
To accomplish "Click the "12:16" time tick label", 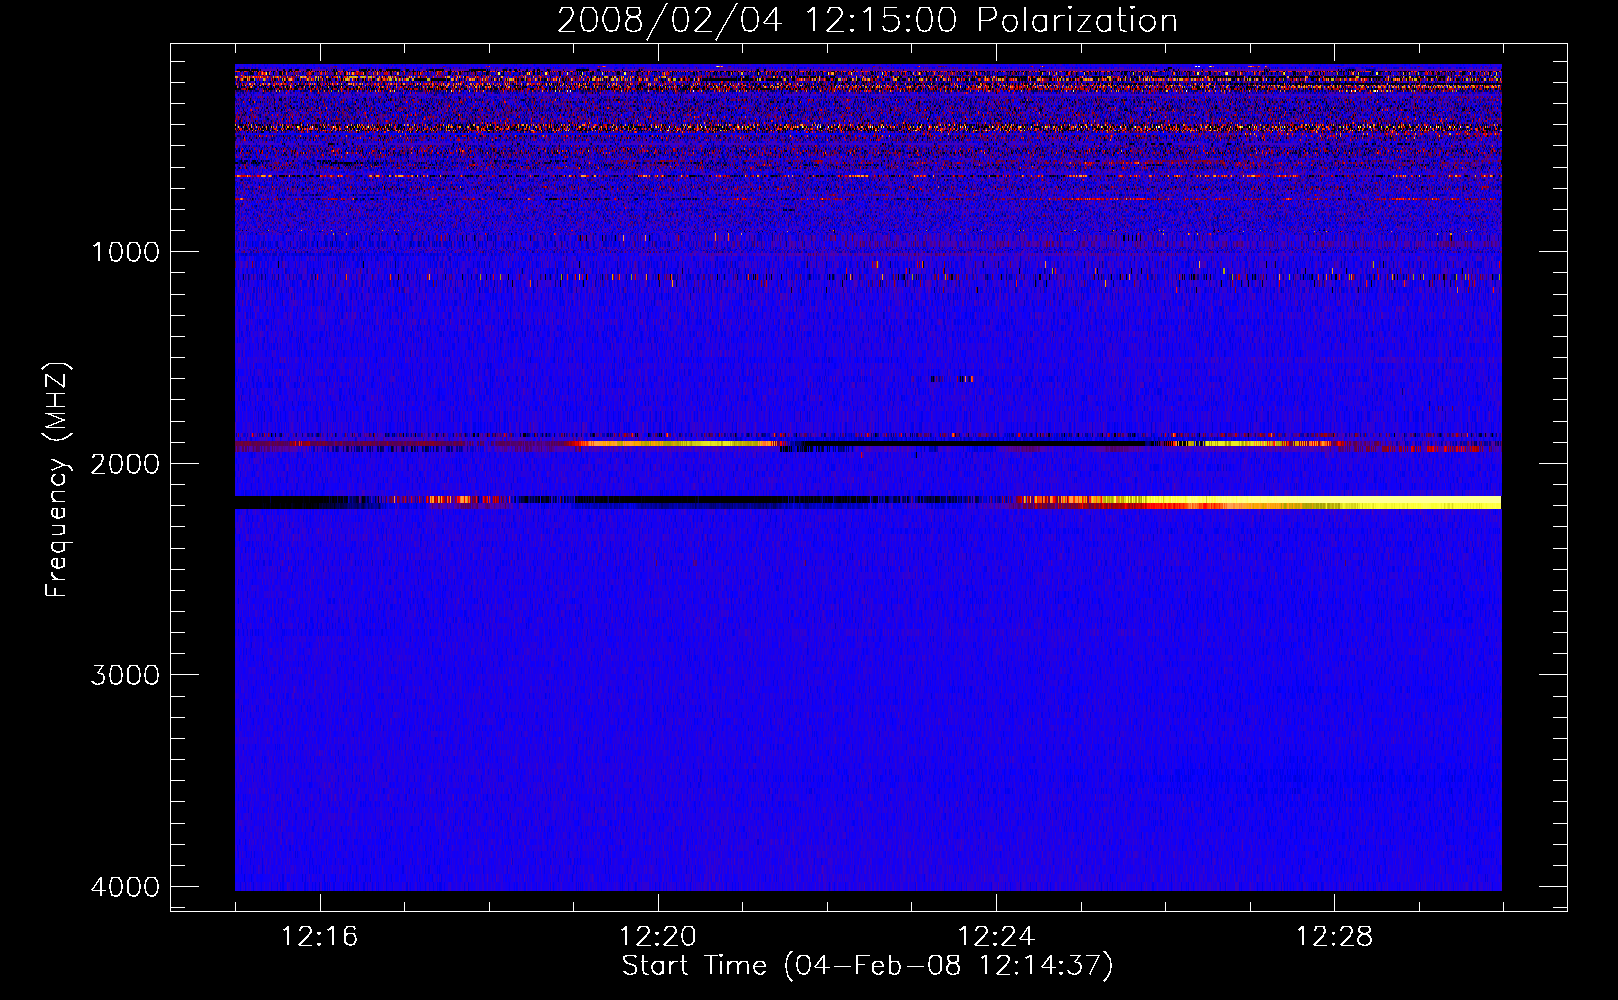I will (320, 937).
